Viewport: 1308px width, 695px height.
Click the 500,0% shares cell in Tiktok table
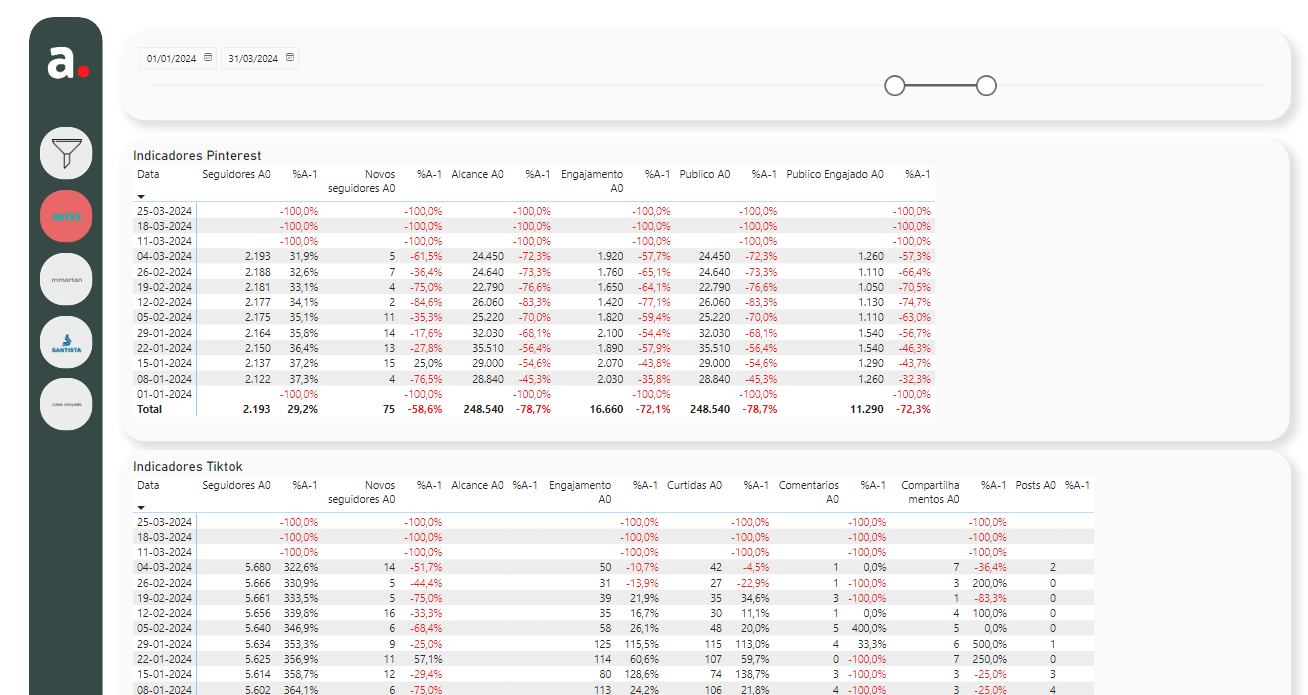pos(990,644)
